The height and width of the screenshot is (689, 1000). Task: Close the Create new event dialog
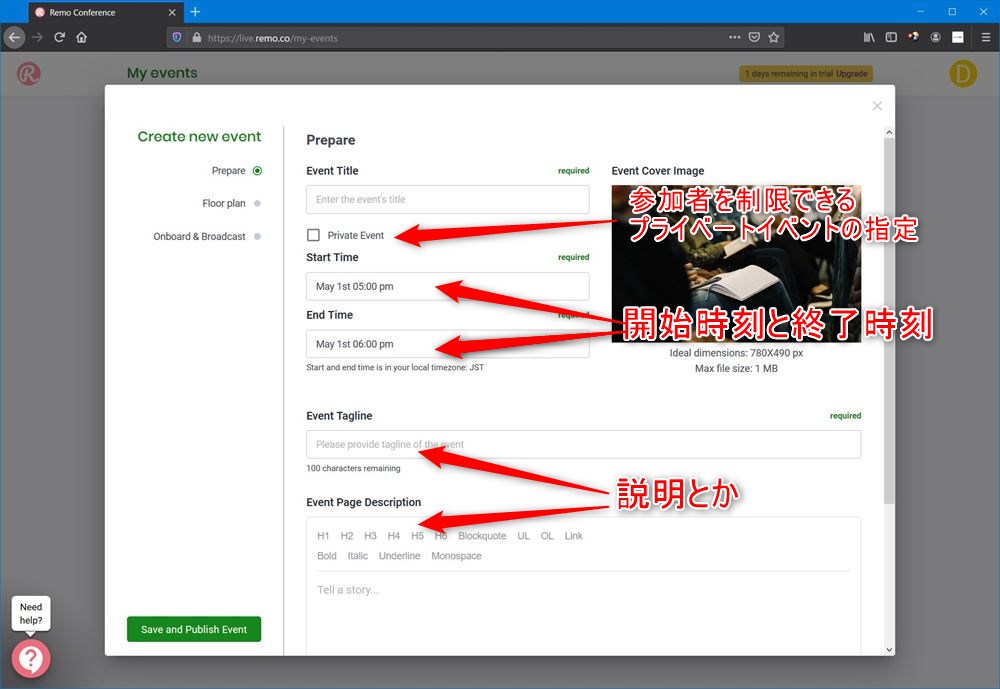click(x=878, y=106)
